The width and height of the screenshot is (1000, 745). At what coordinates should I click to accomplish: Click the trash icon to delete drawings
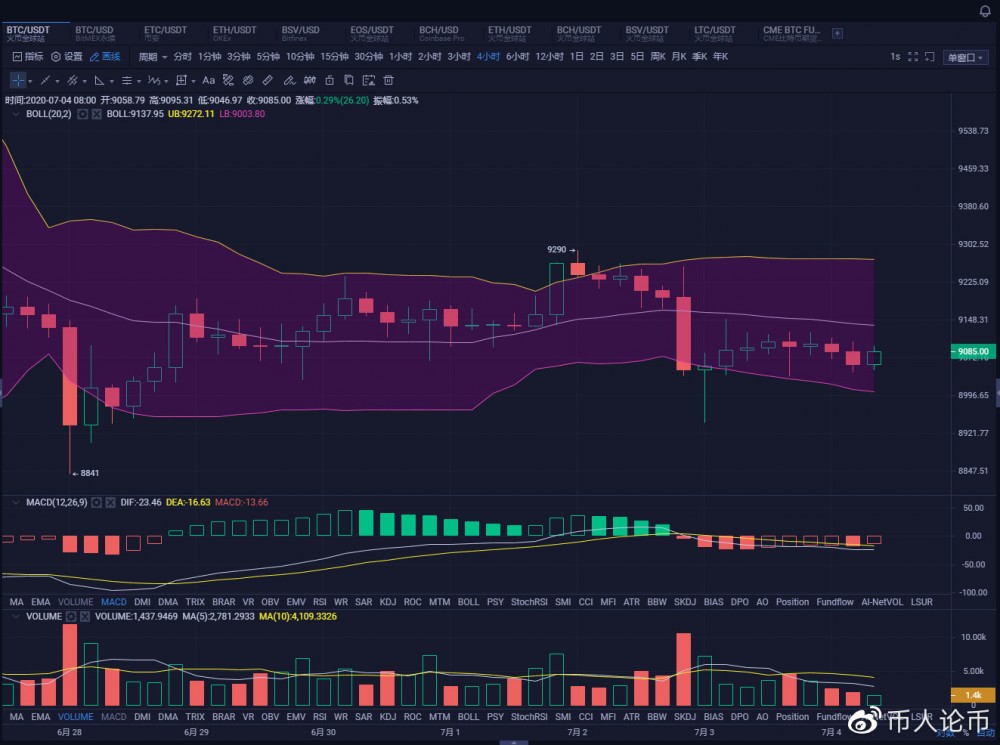click(388, 80)
